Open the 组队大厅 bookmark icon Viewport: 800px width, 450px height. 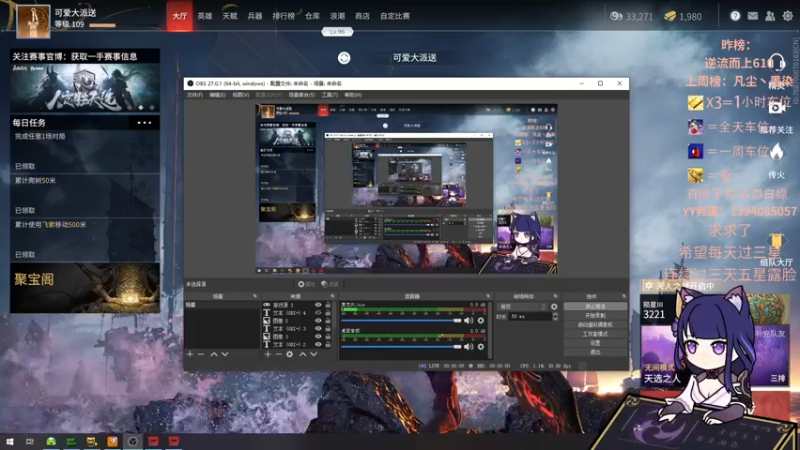(776, 240)
